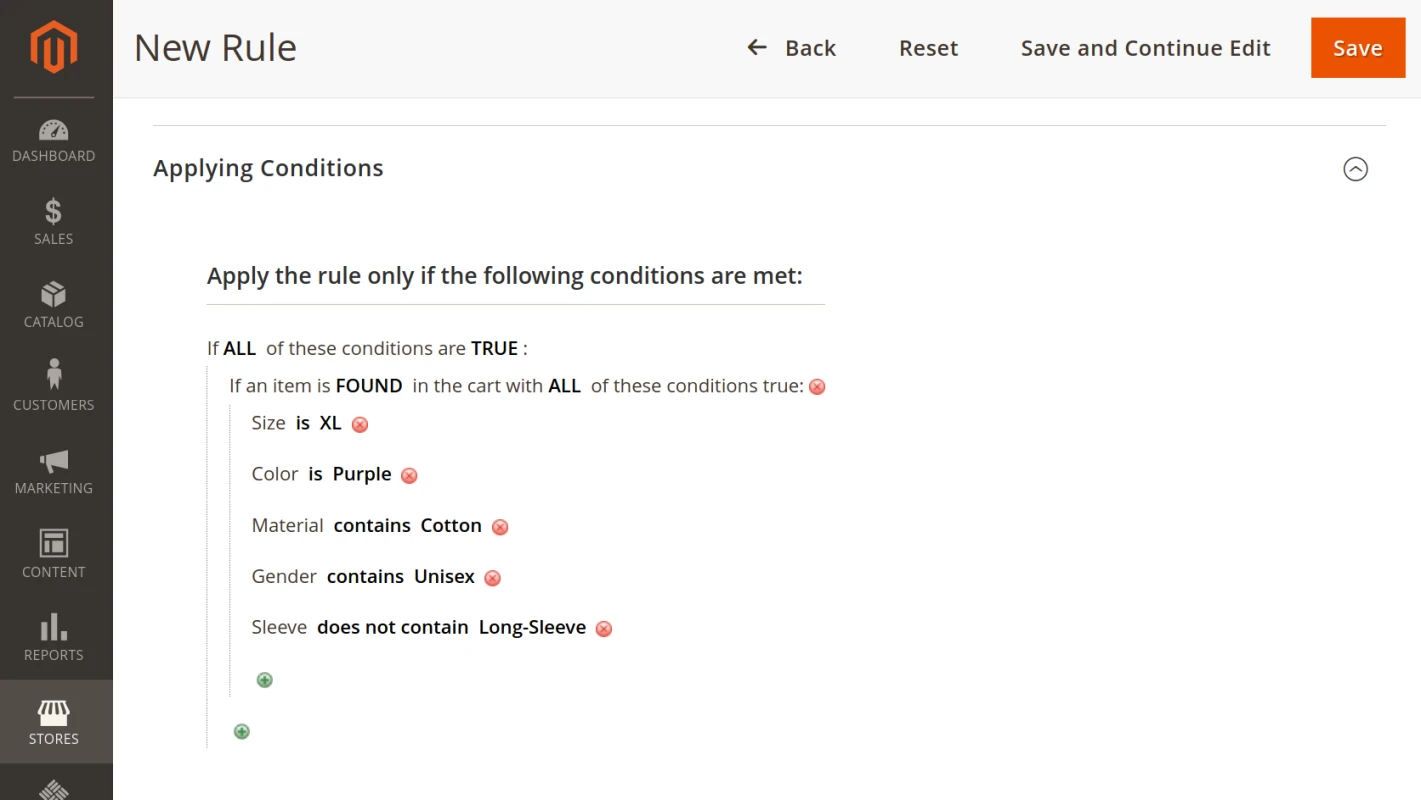Add a new child condition with the plus icon

pyautogui.click(x=264, y=679)
